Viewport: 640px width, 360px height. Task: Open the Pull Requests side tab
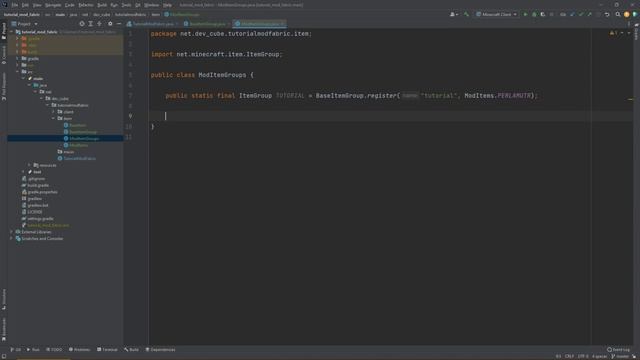tap(4, 86)
